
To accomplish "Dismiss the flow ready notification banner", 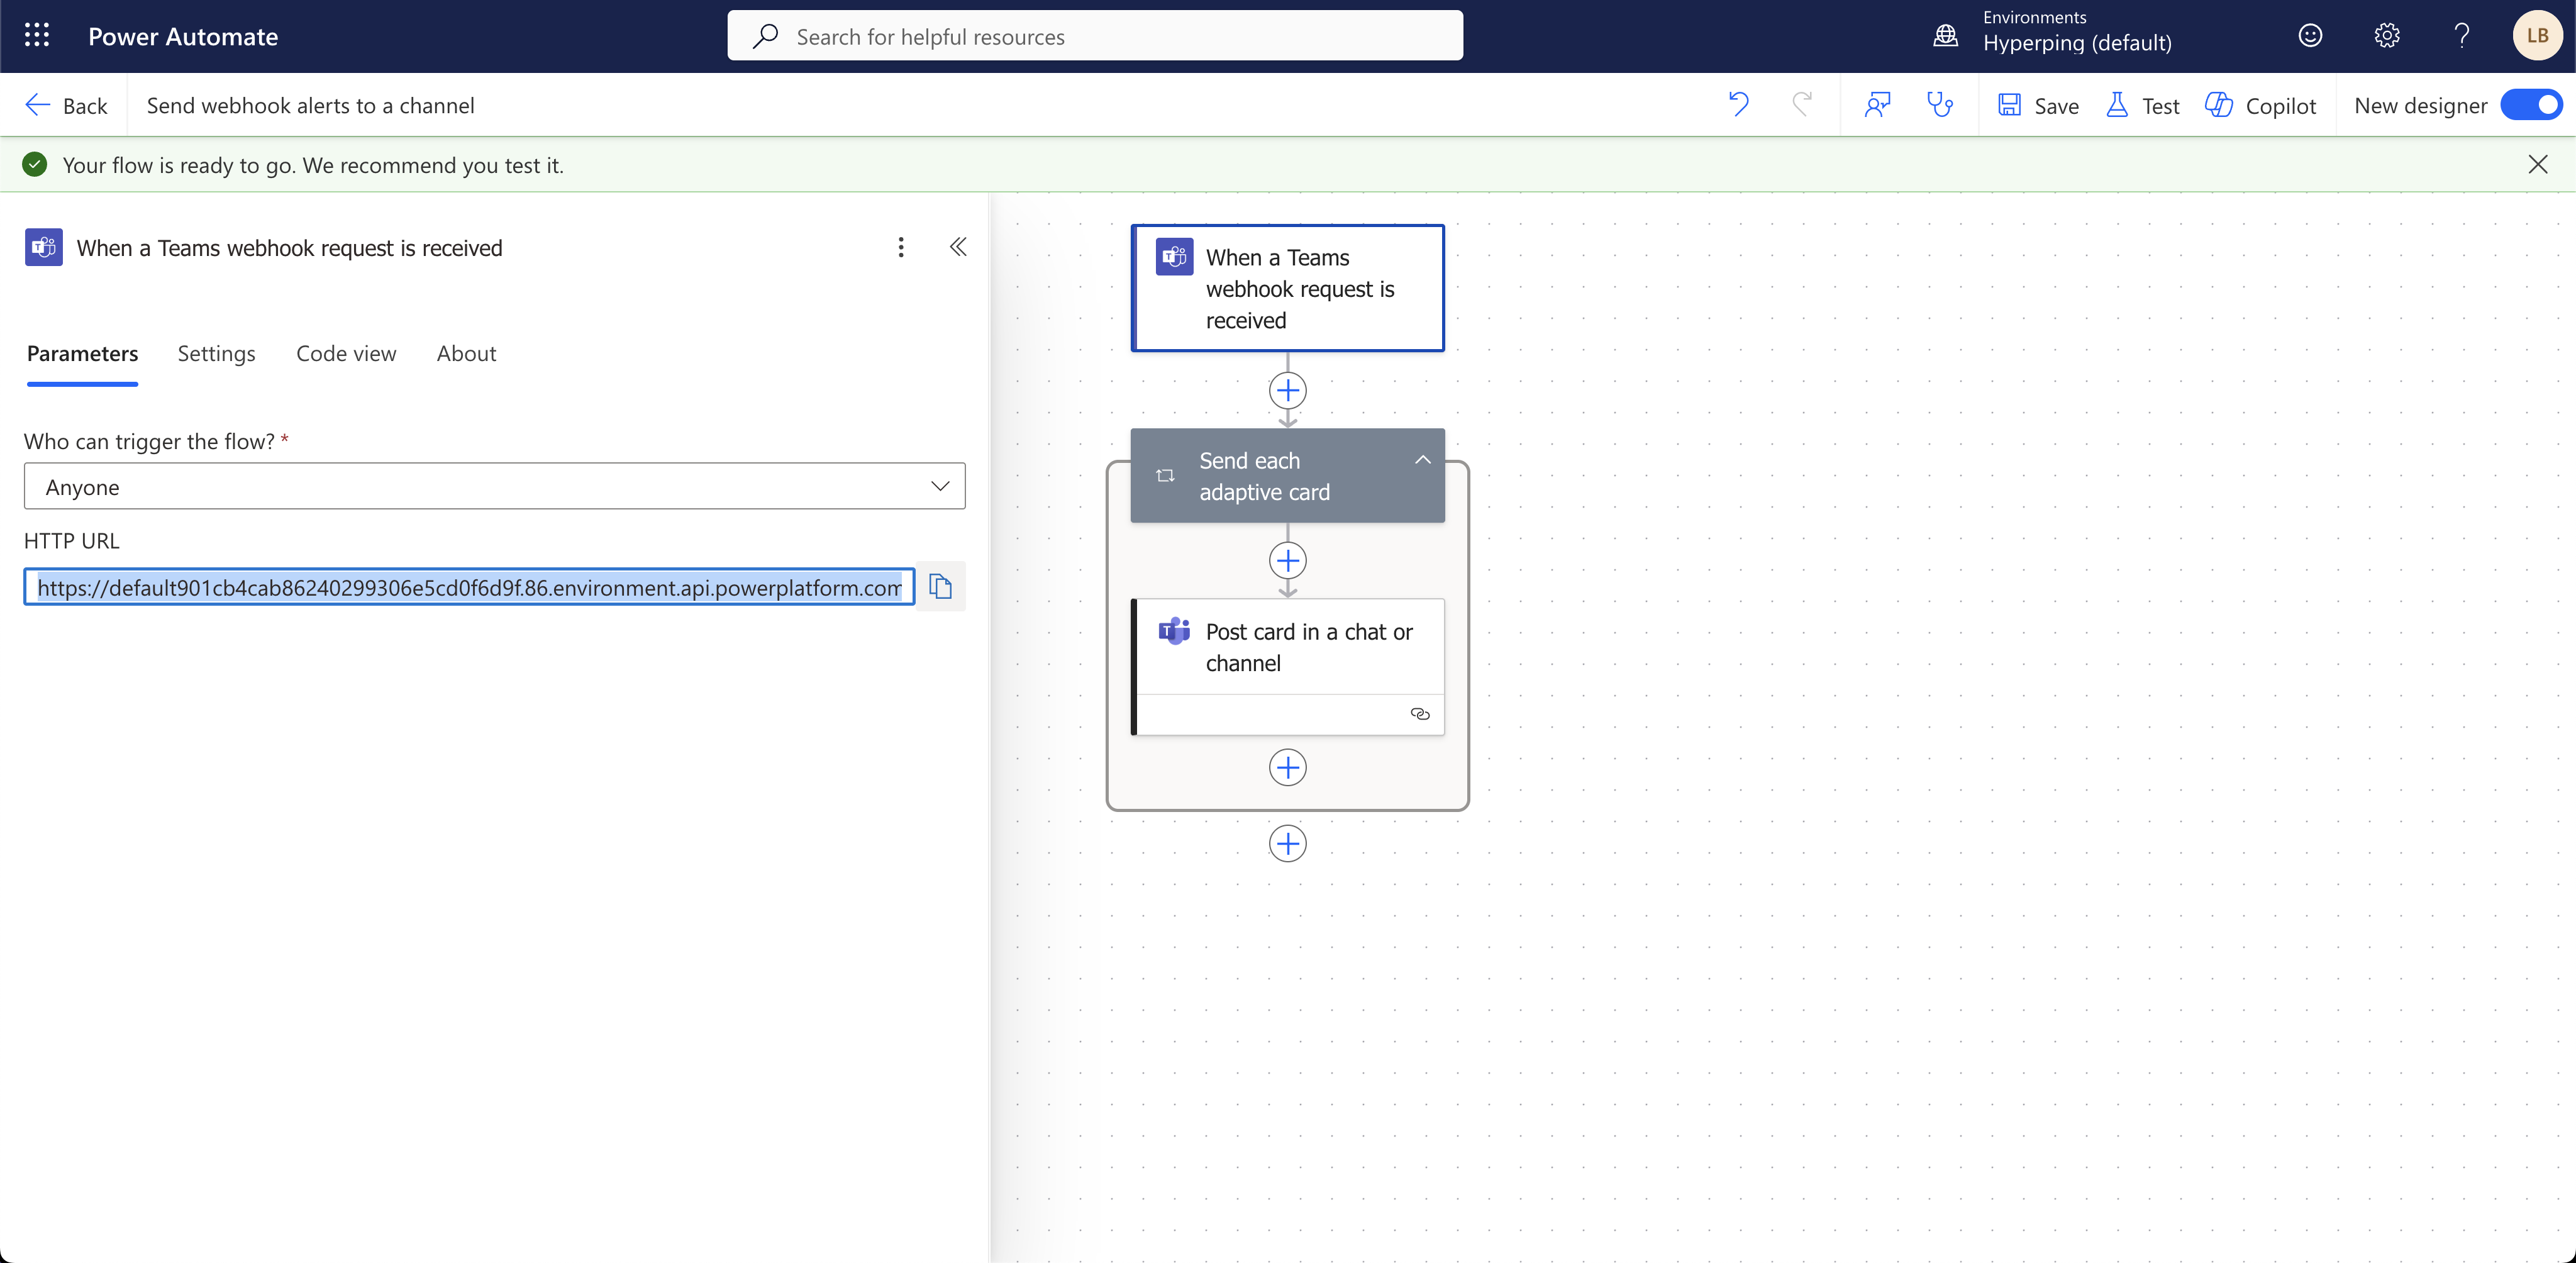I will pyautogui.click(x=2537, y=164).
